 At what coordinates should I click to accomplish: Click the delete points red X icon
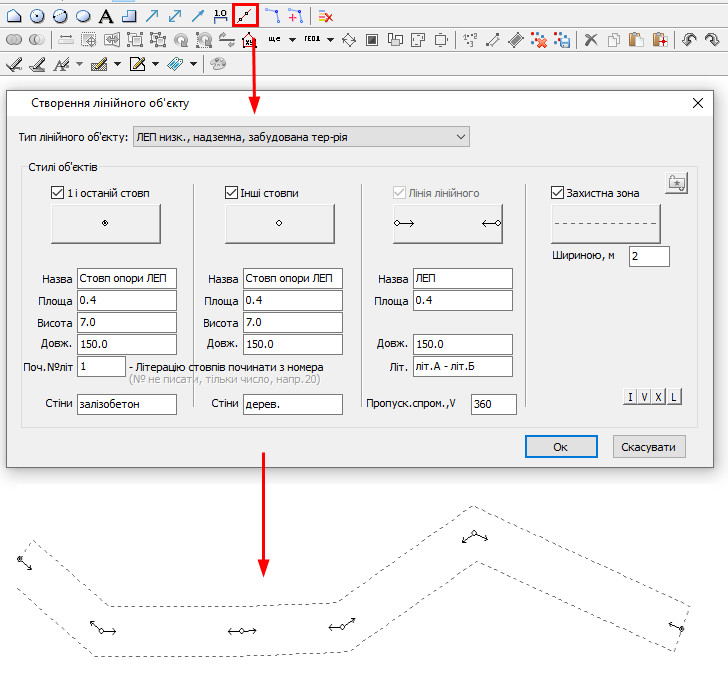[x=539, y=40]
